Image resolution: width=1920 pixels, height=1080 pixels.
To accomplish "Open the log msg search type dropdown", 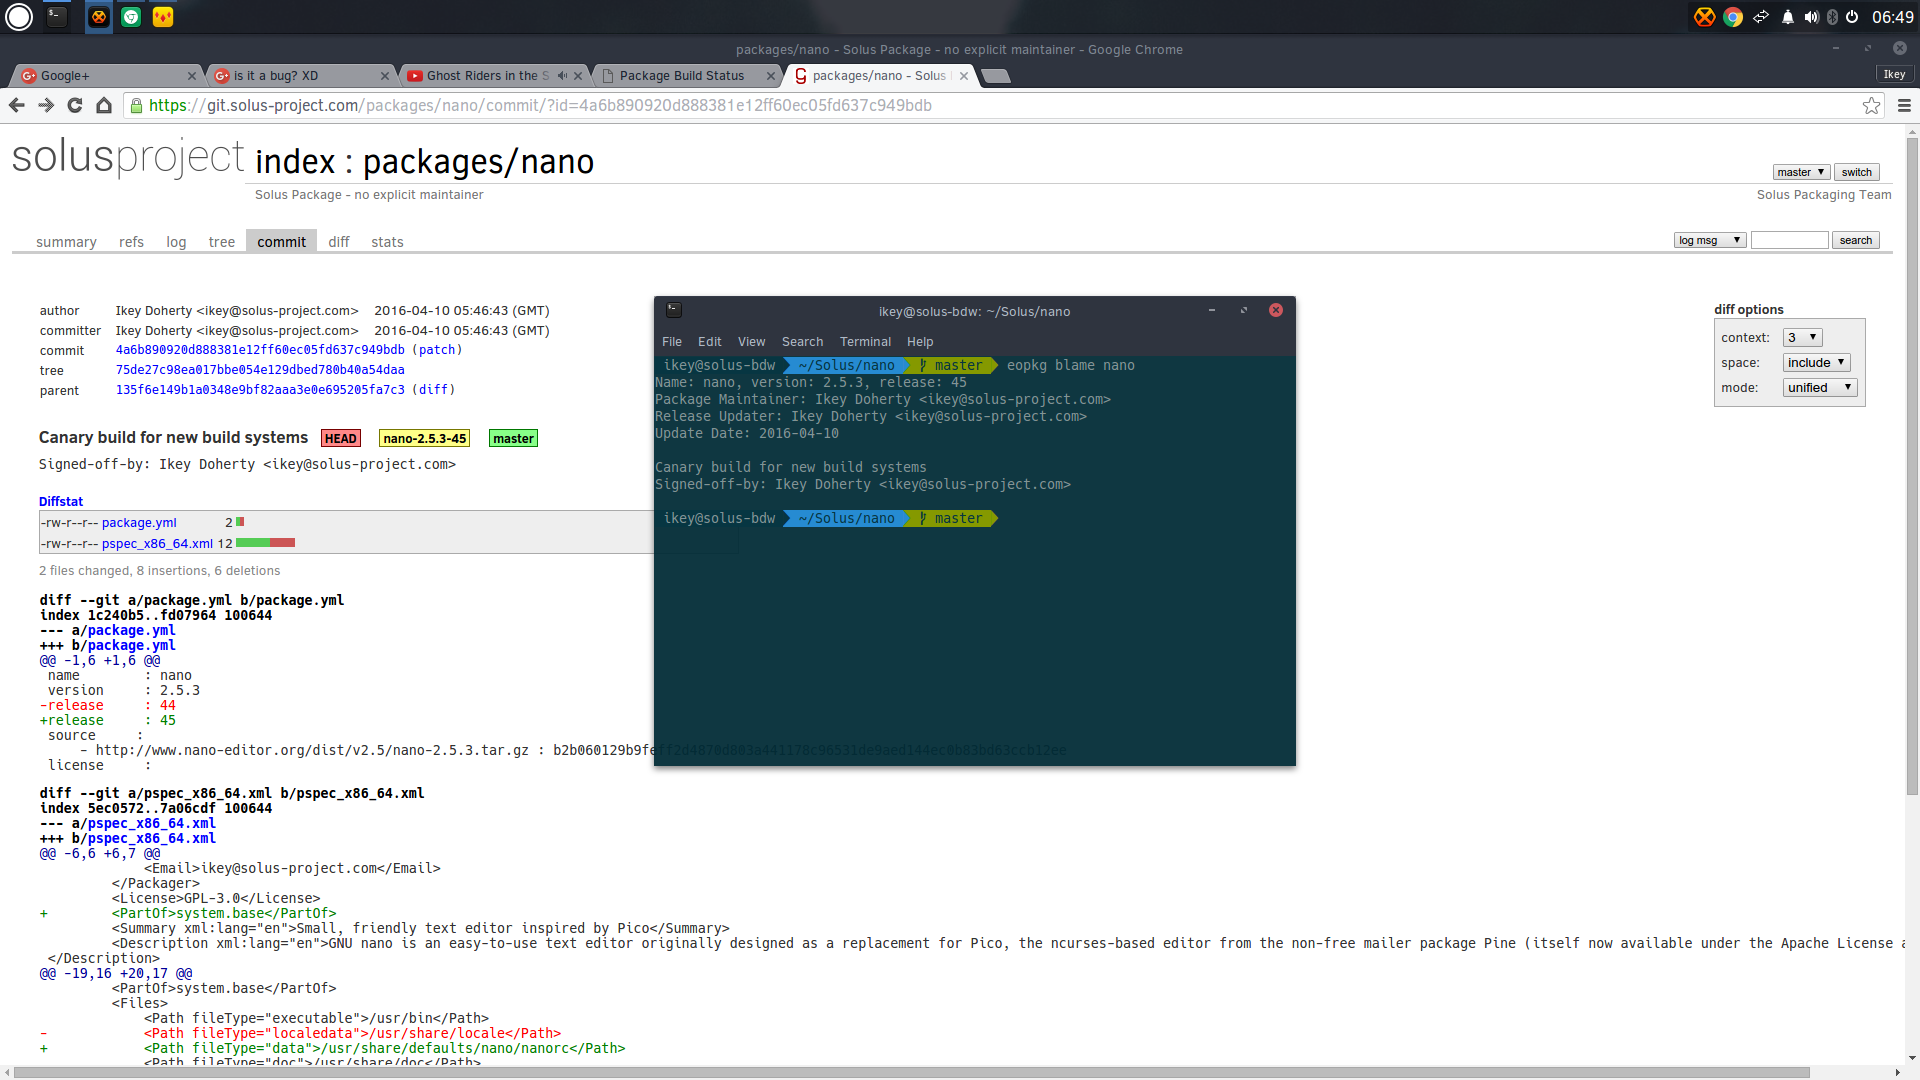I will coord(1710,240).
